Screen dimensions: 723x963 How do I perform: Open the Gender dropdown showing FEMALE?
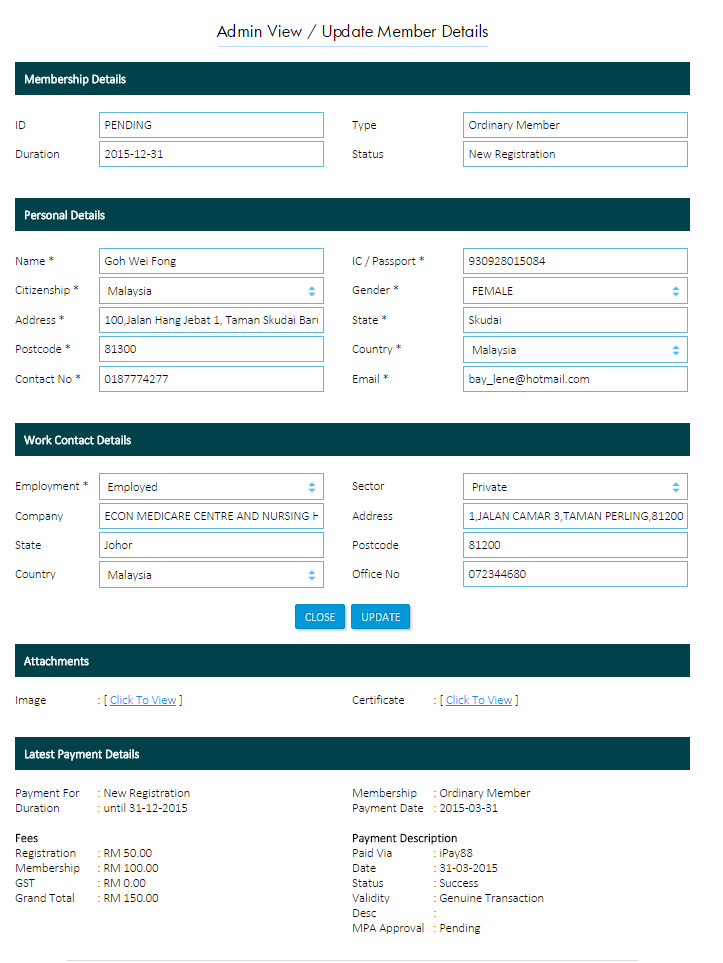coord(575,291)
